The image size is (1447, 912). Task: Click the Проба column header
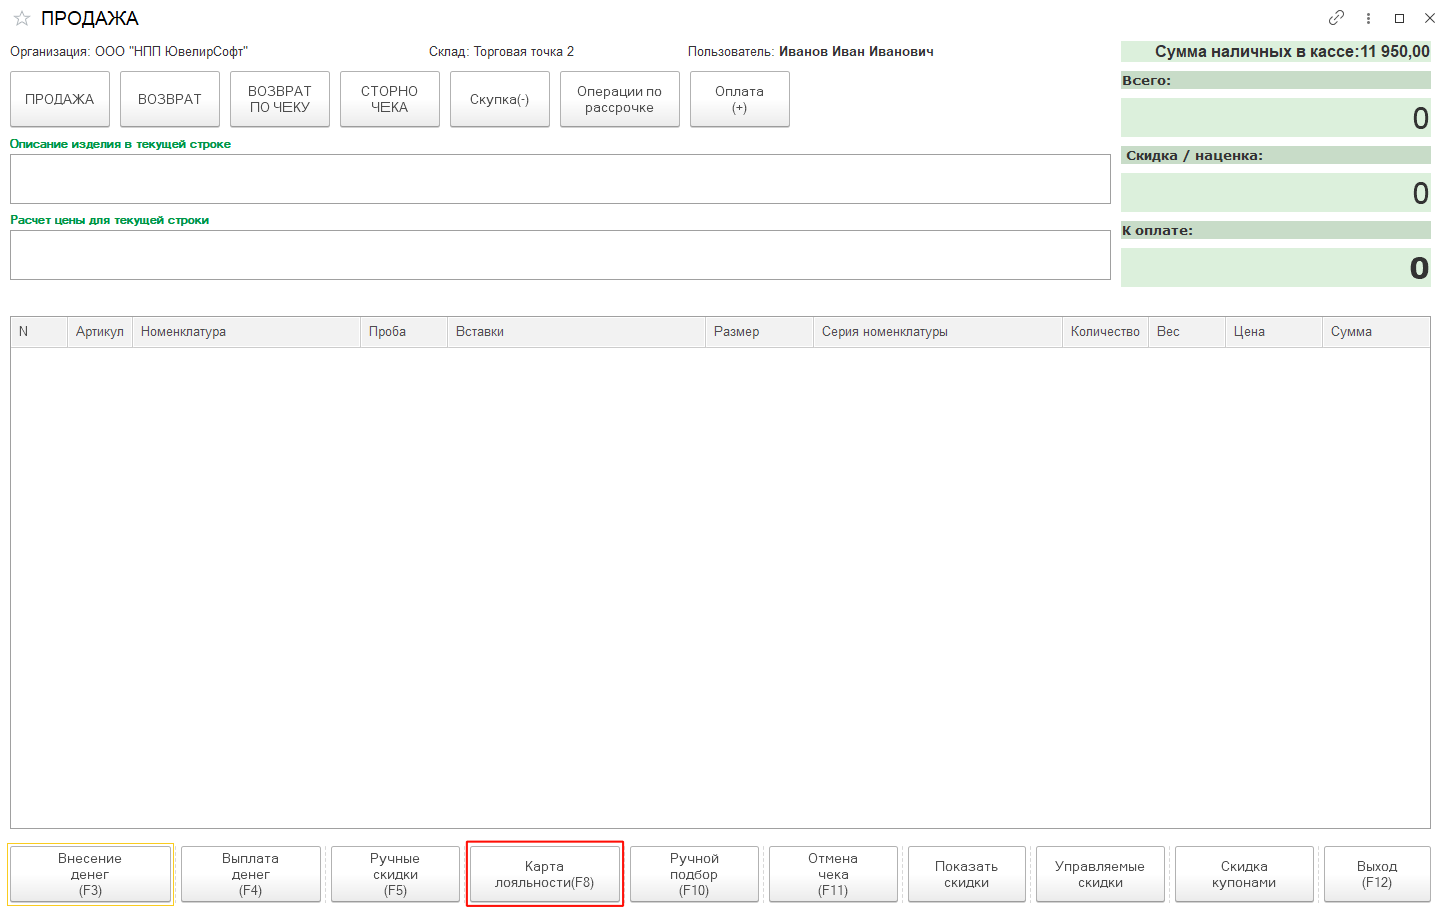coord(404,332)
